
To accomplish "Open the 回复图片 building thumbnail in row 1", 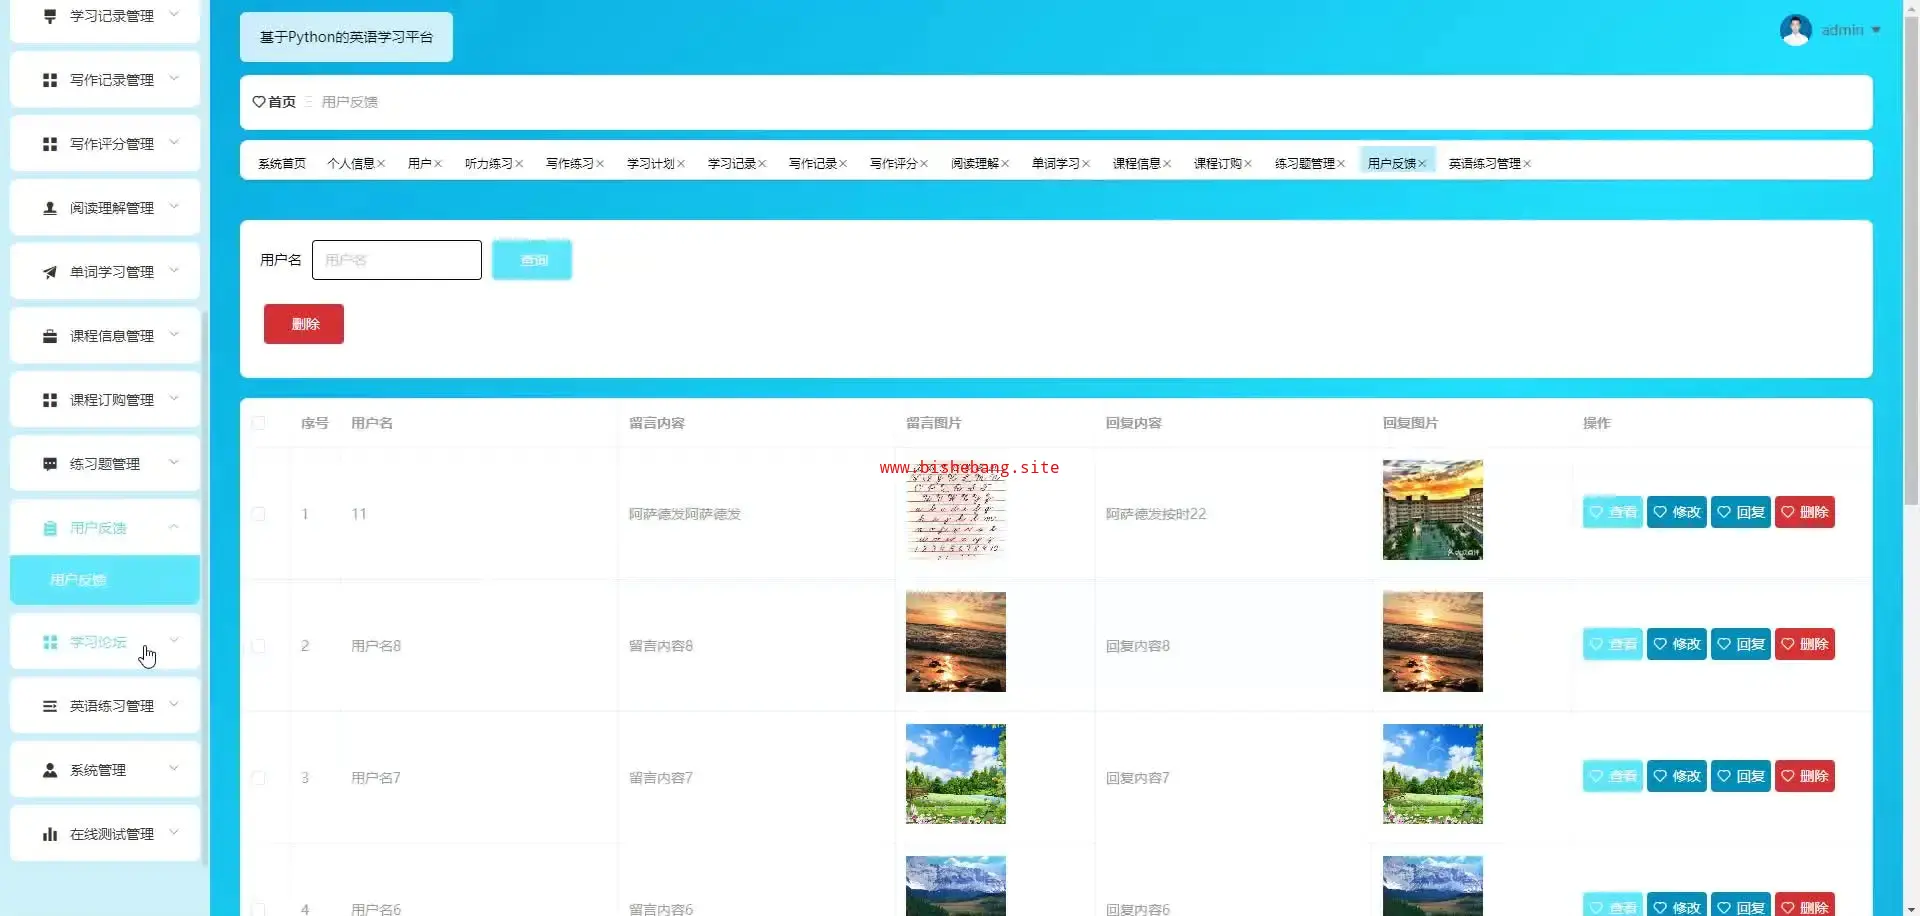I will coord(1433,510).
